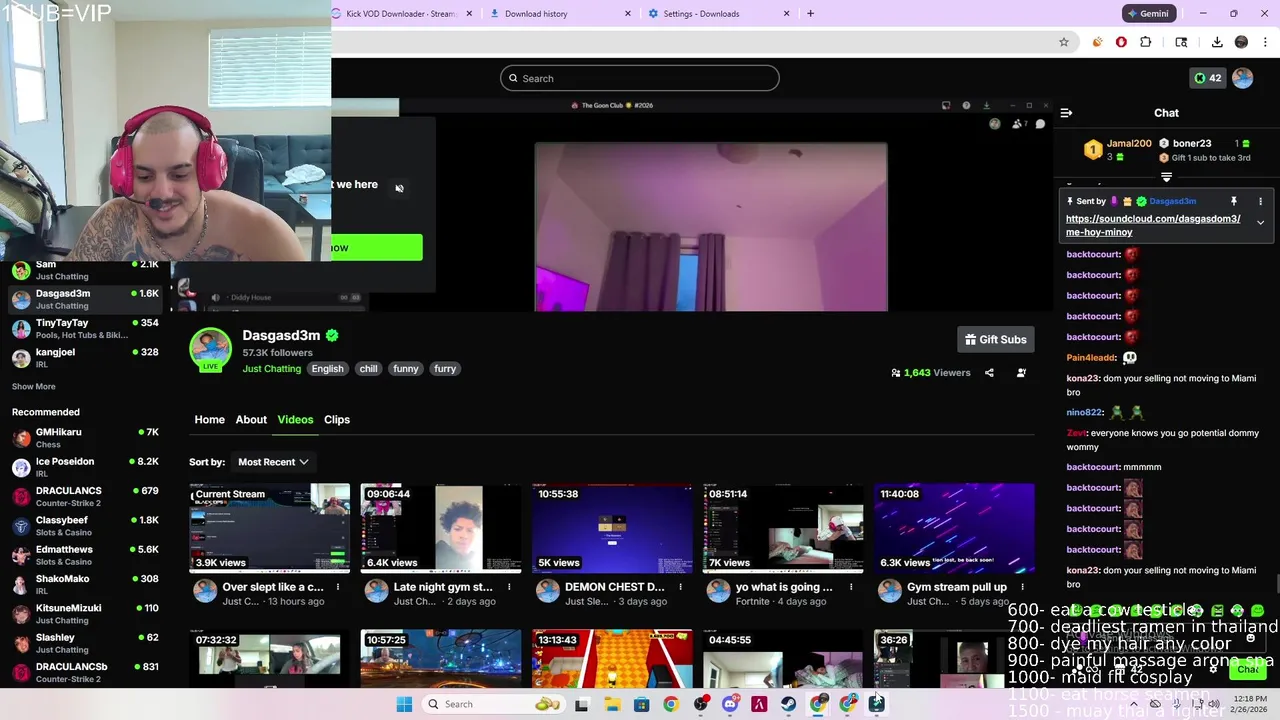Open the user report icon beside the share icon
The height and width of the screenshot is (720, 1280).
(1021, 373)
